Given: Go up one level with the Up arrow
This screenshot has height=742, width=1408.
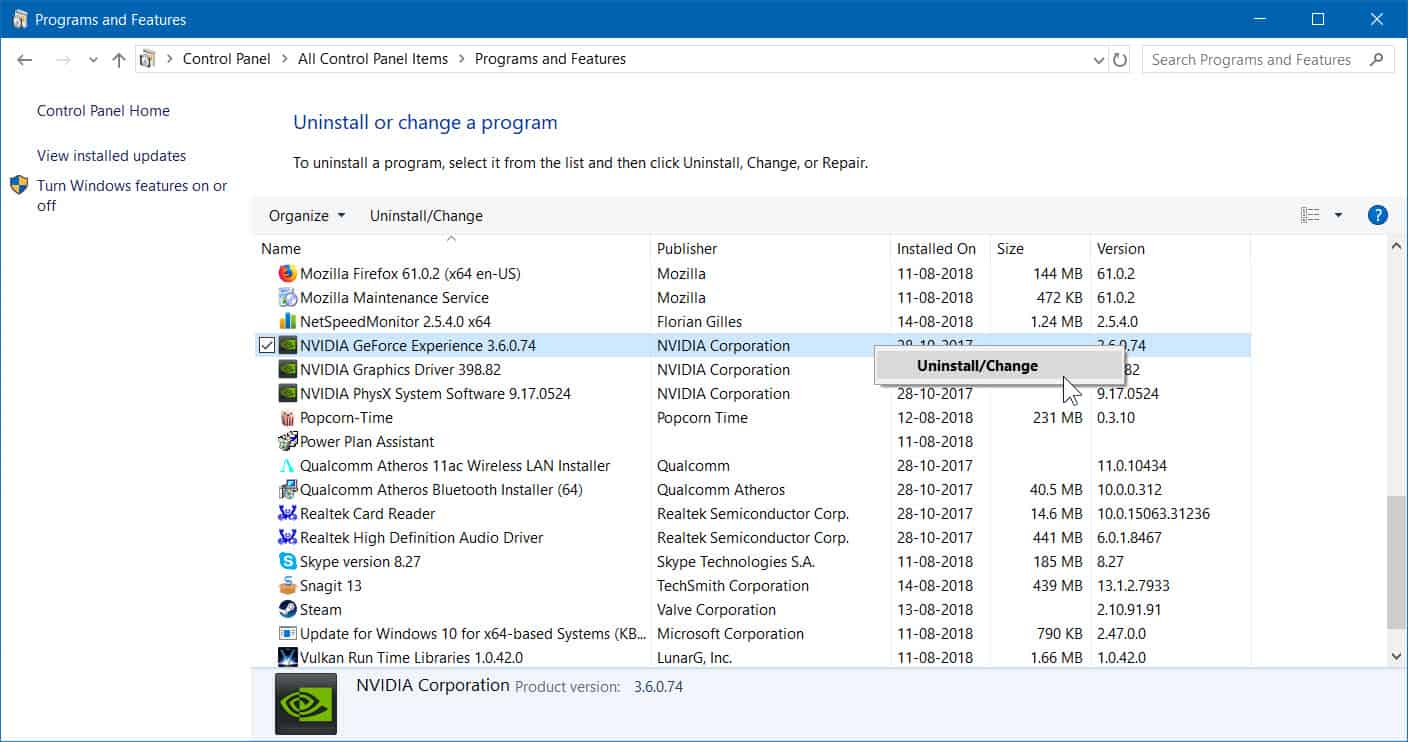Looking at the screenshot, I should pyautogui.click(x=119, y=60).
